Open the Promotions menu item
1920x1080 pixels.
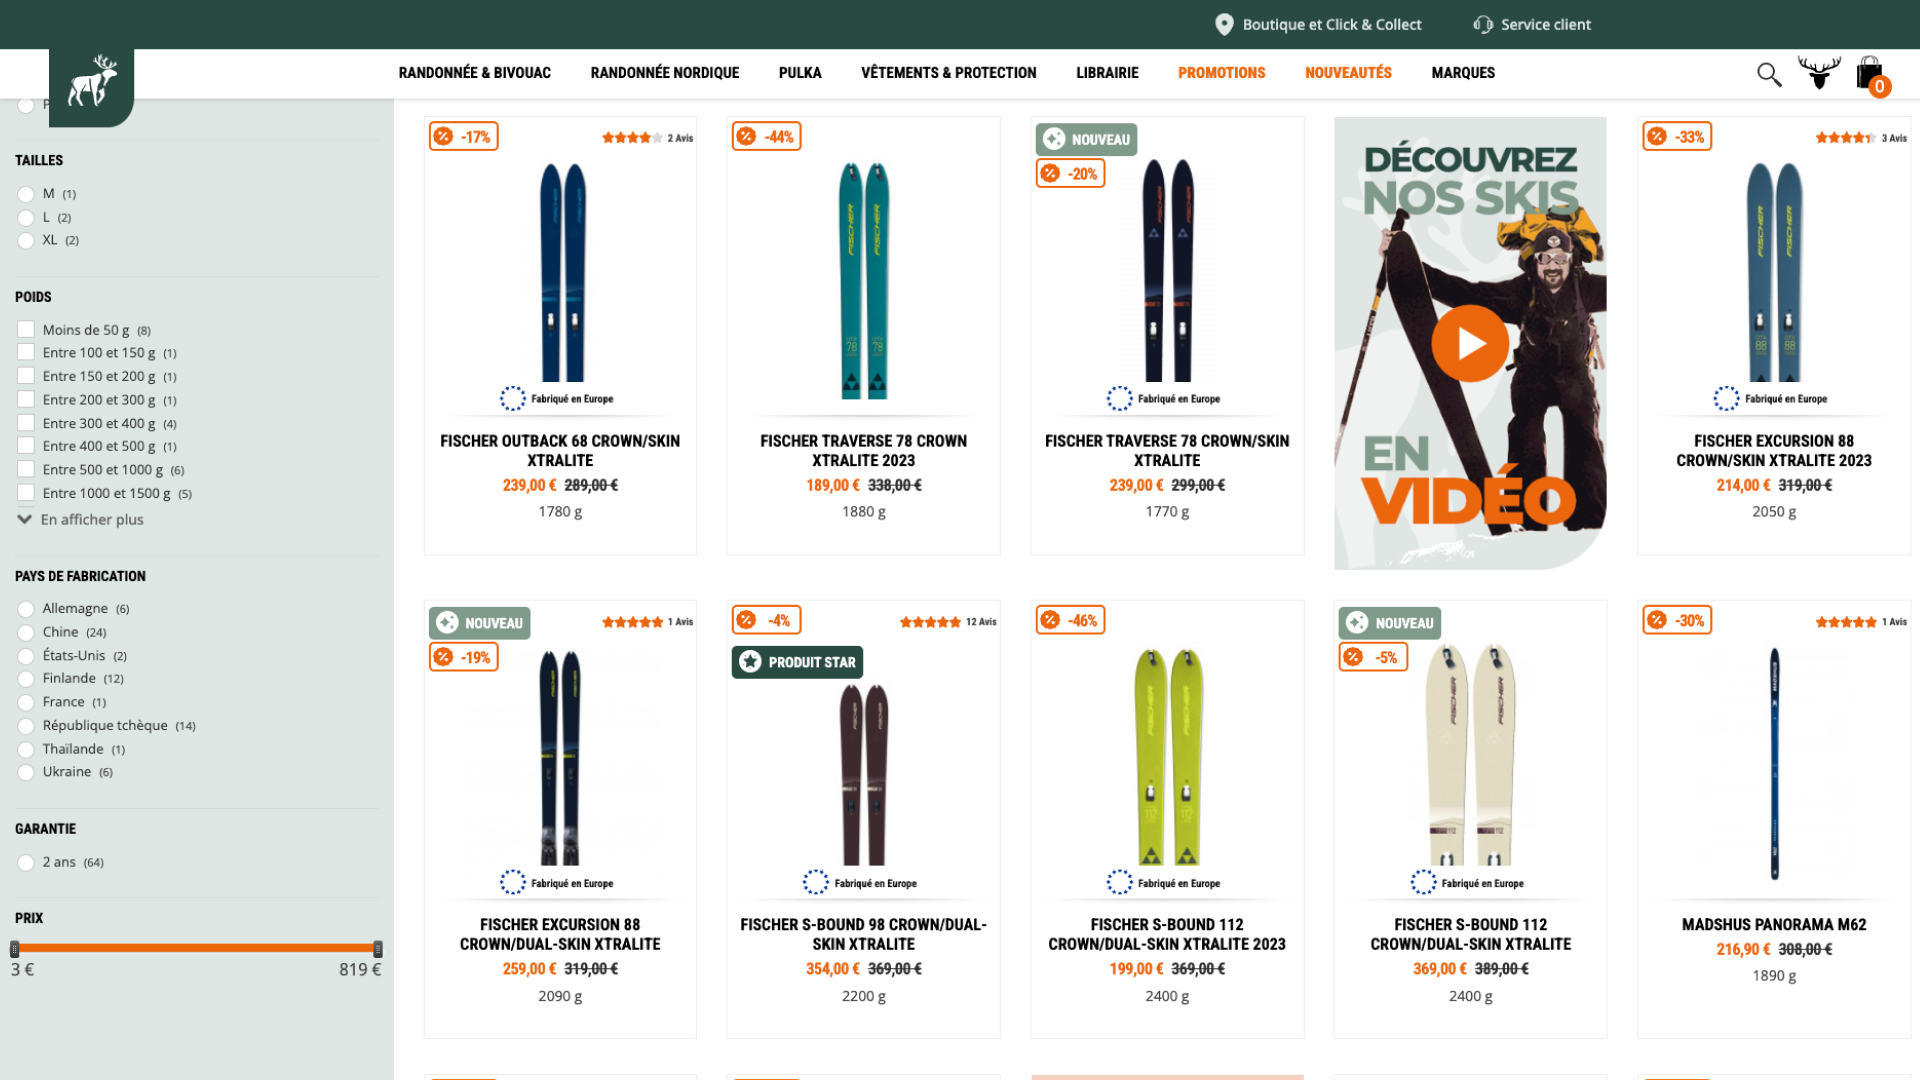(1221, 72)
